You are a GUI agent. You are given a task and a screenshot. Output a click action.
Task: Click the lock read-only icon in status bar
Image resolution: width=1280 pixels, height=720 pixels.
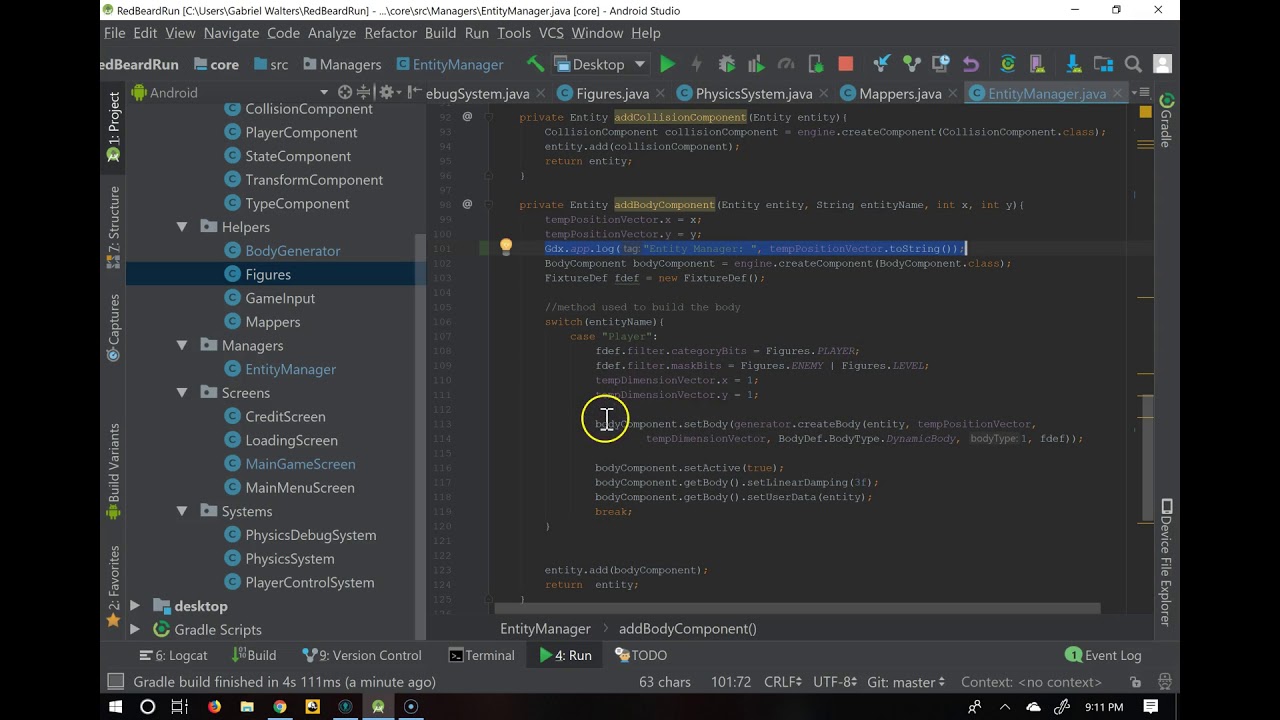1136,682
